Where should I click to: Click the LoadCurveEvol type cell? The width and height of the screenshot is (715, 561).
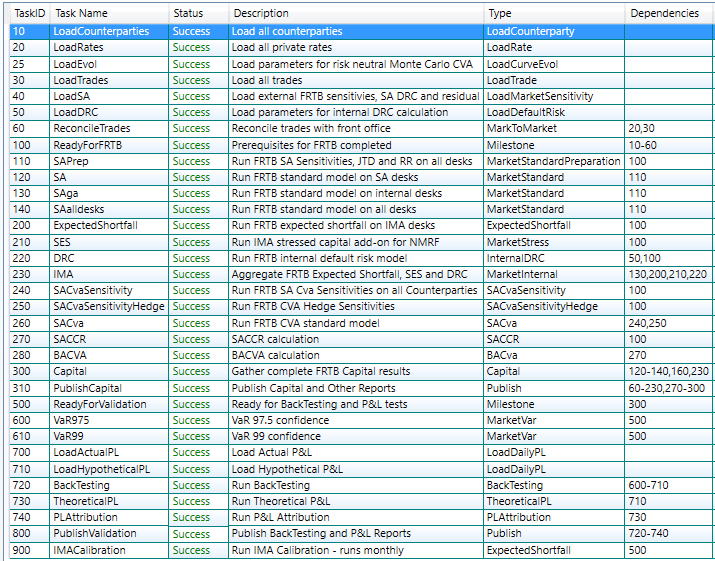click(554, 64)
